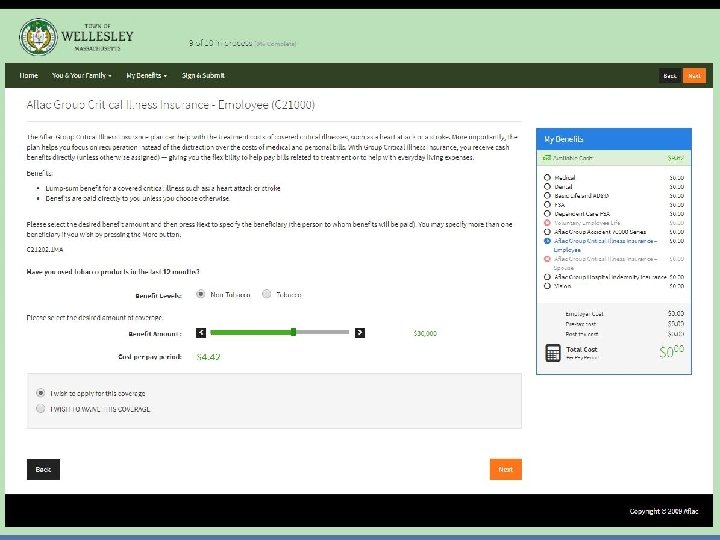This screenshot has width=720, height=540.
Task: Go to the Home menu item
Action: [x=28, y=75]
